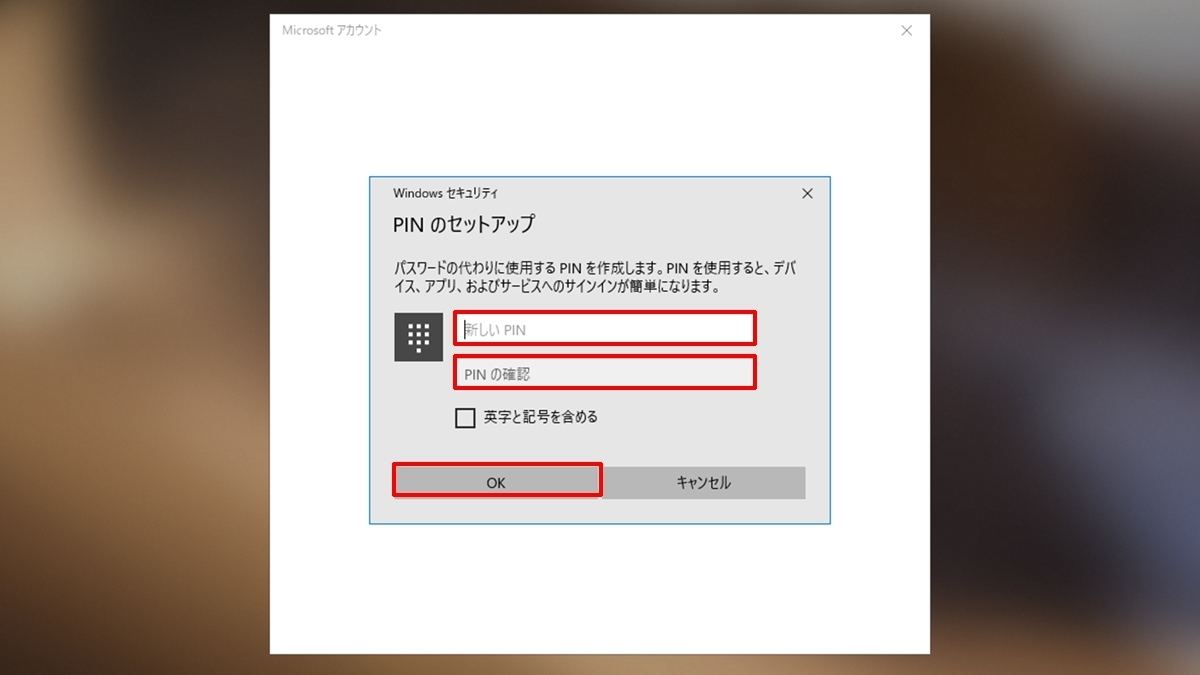Click the 新しい PIN placeholder text
Screen dimensions: 1200x675
(x=495, y=329)
